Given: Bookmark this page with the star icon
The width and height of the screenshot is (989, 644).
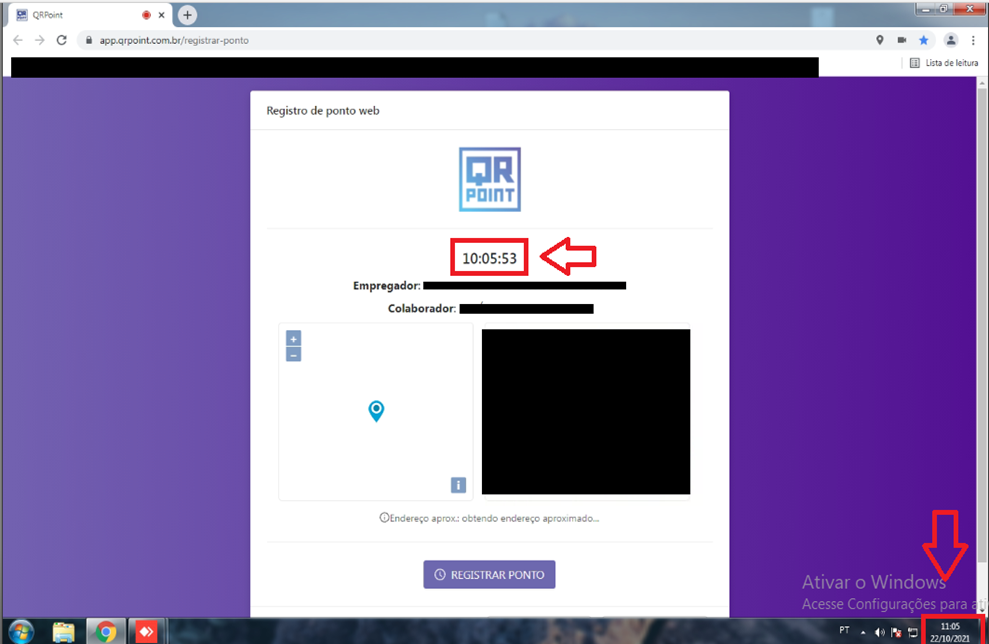Looking at the screenshot, I should (924, 40).
